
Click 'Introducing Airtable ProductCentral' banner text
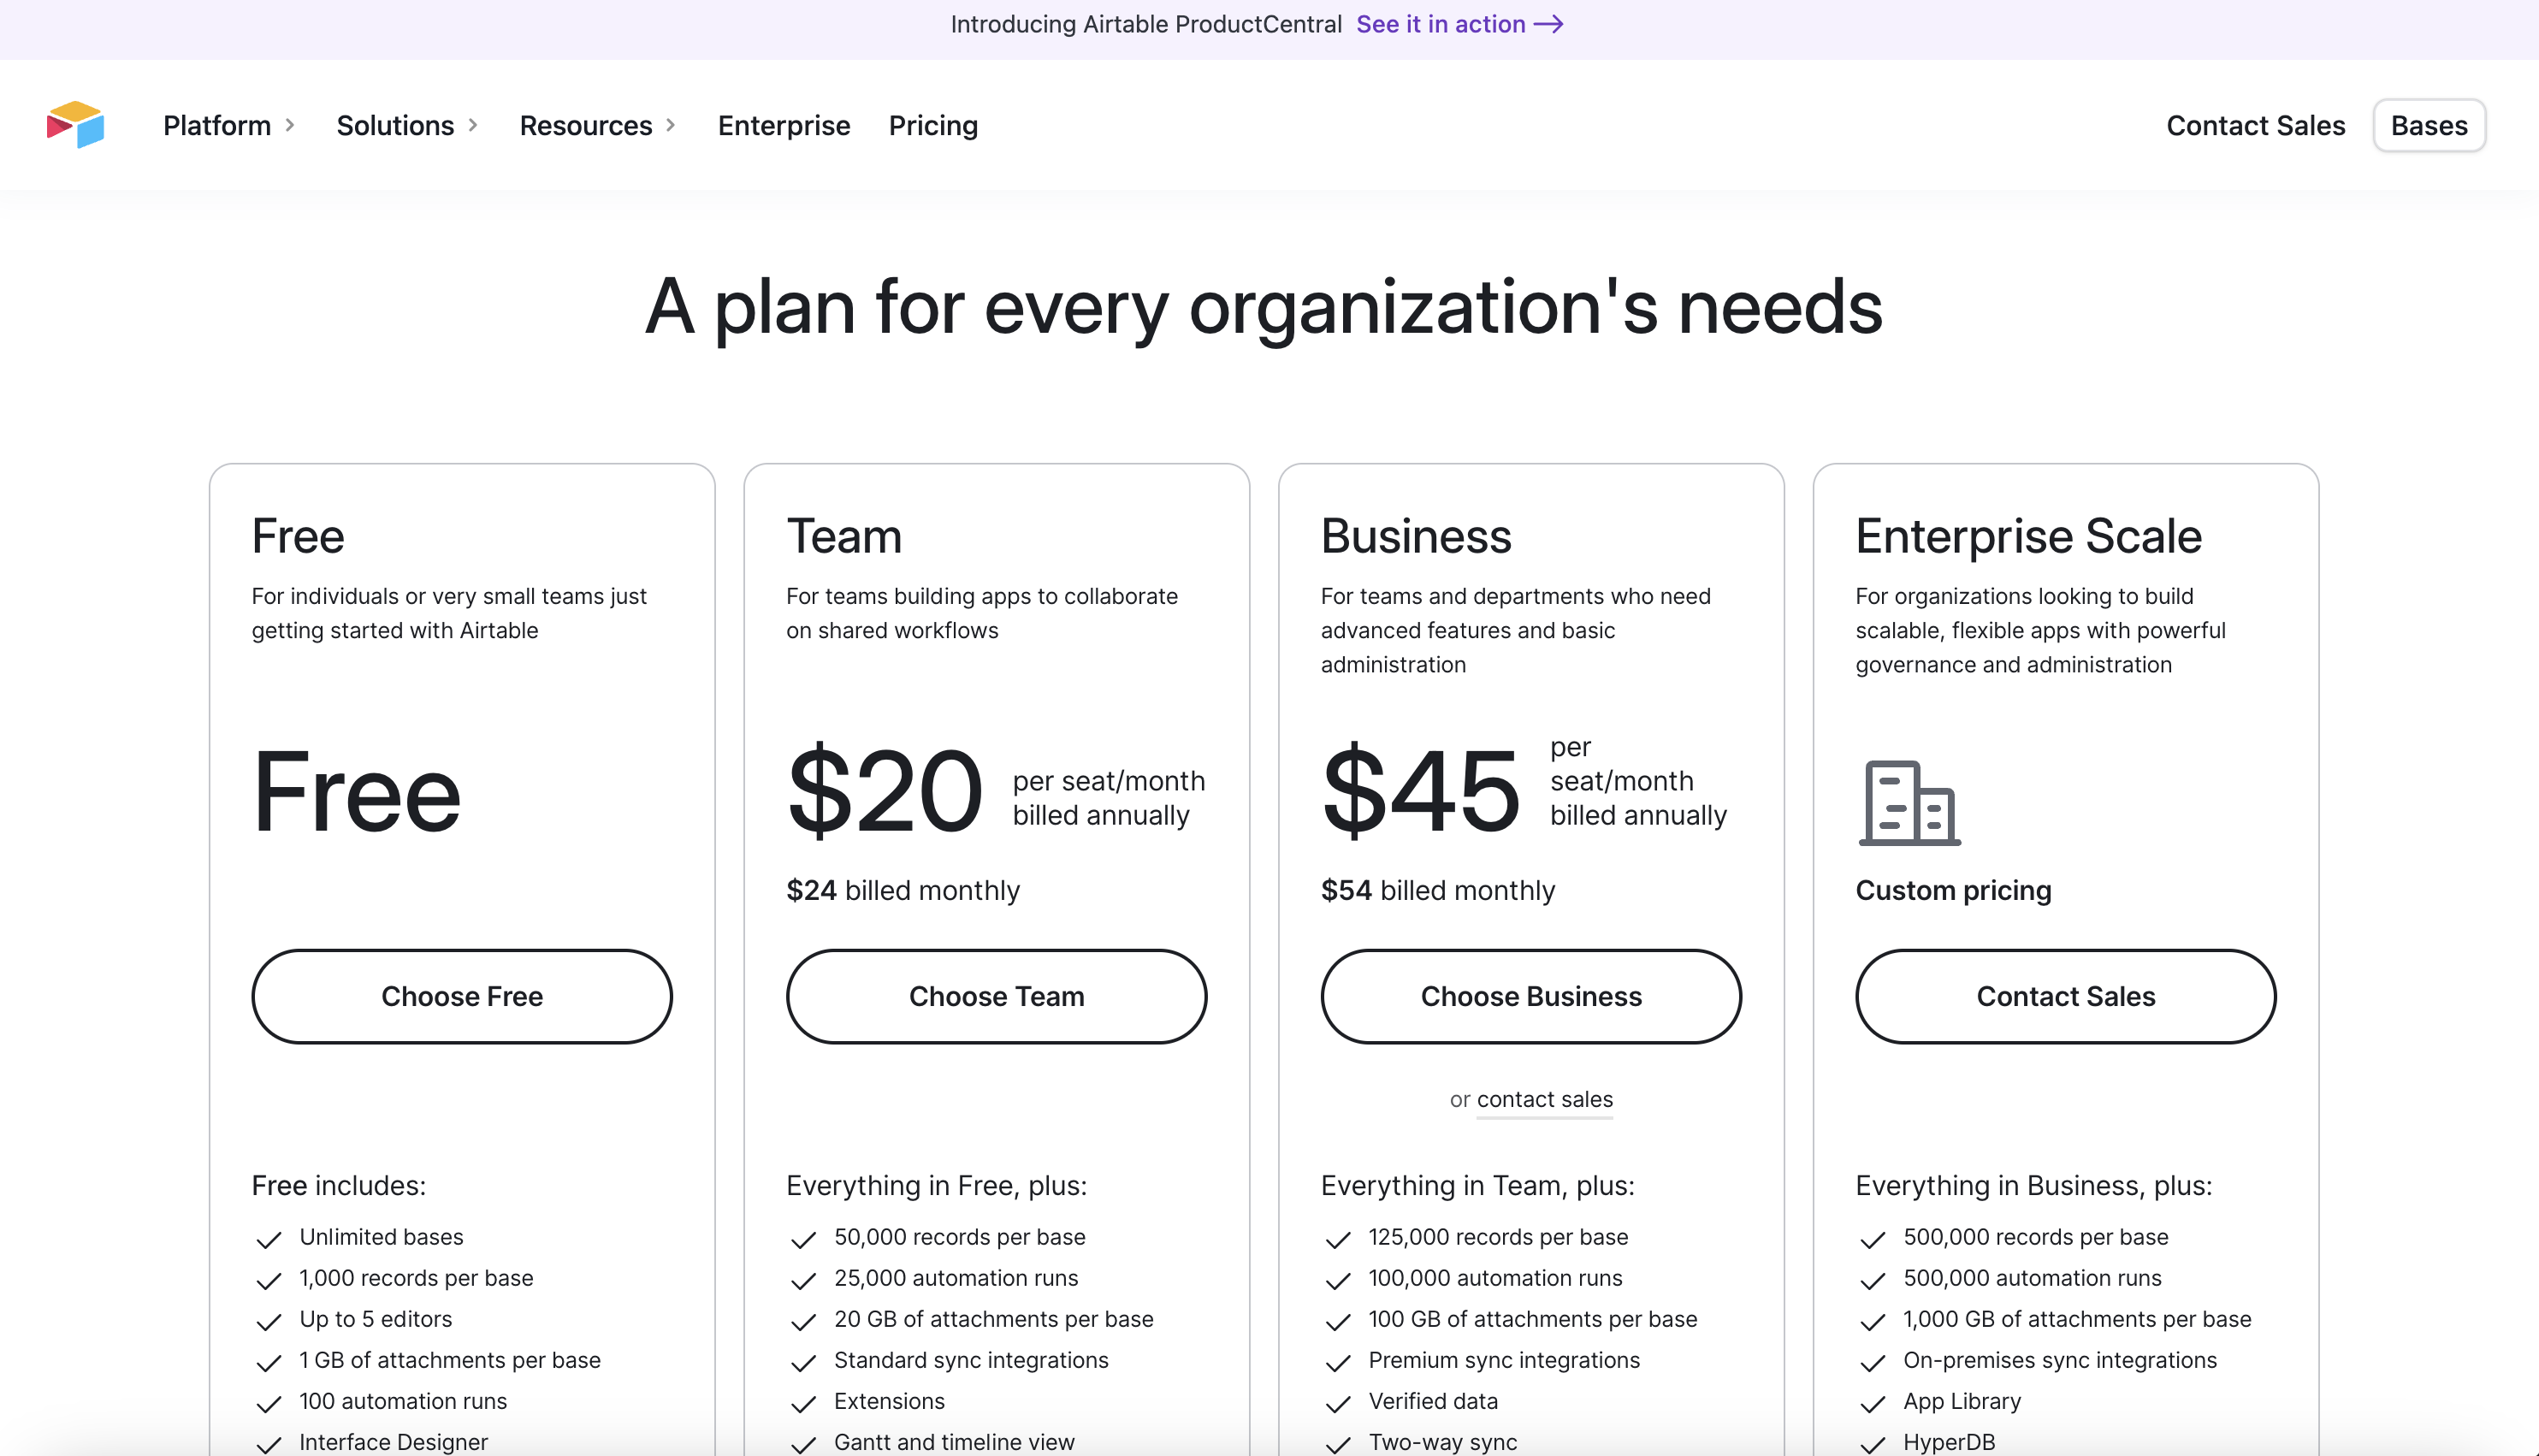pyautogui.click(x=1146, y=24)
